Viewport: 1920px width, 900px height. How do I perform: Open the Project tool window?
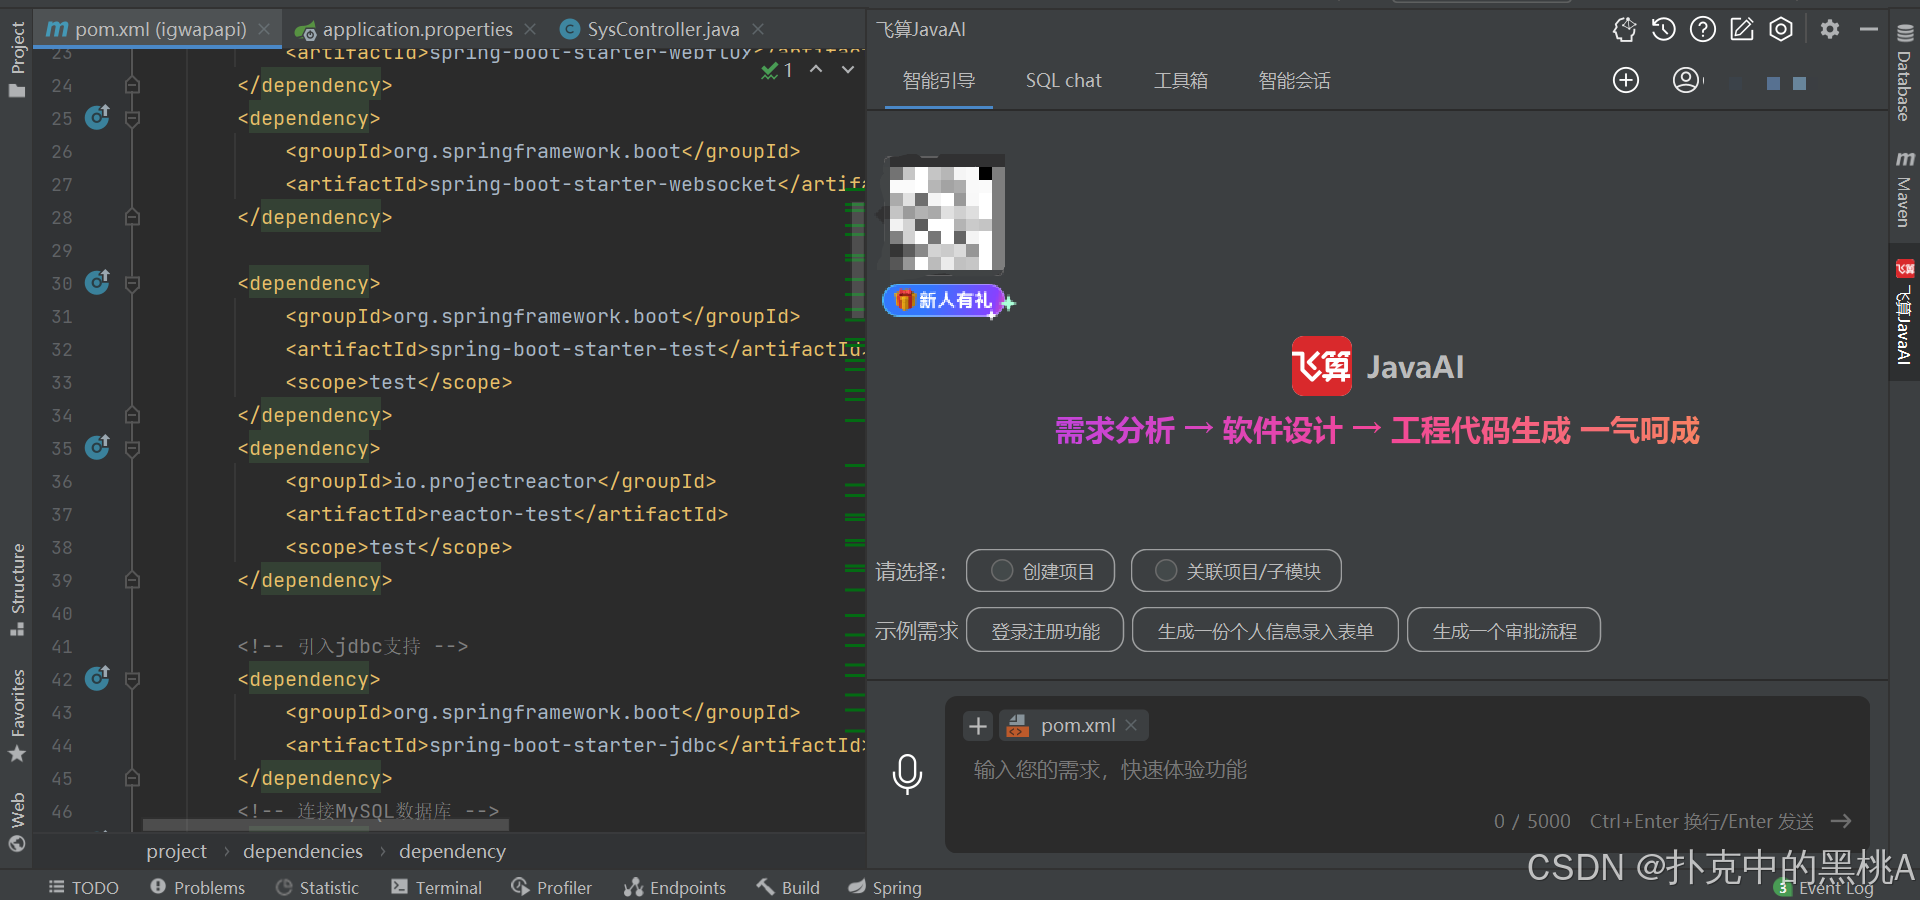(17, 59)
